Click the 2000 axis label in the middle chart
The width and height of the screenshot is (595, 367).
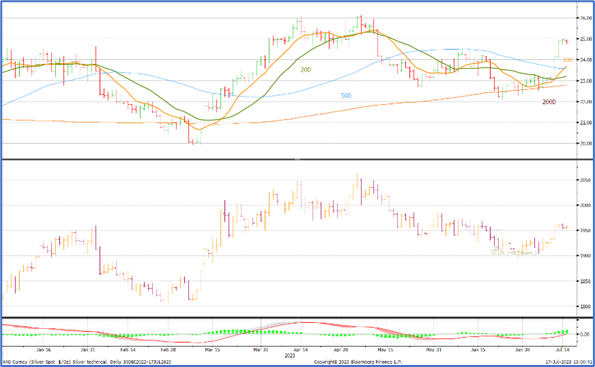click(x=586, y=205)
